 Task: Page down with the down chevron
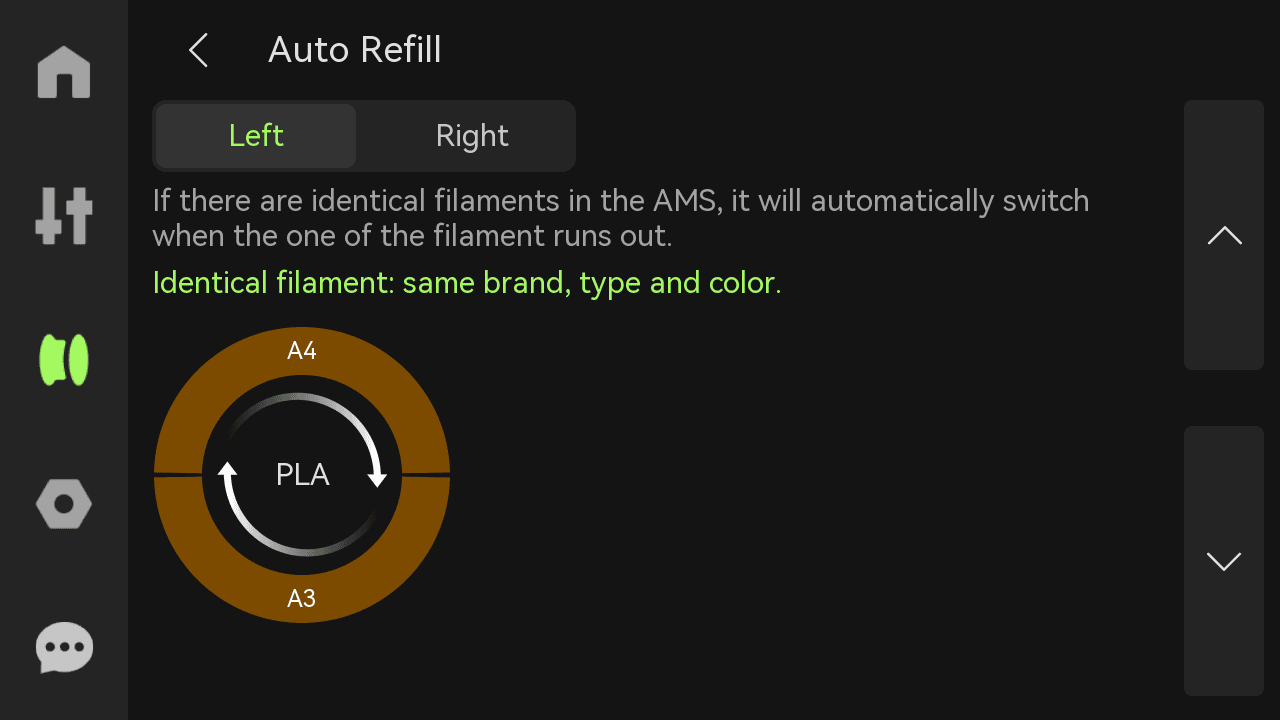(1224, 561)
